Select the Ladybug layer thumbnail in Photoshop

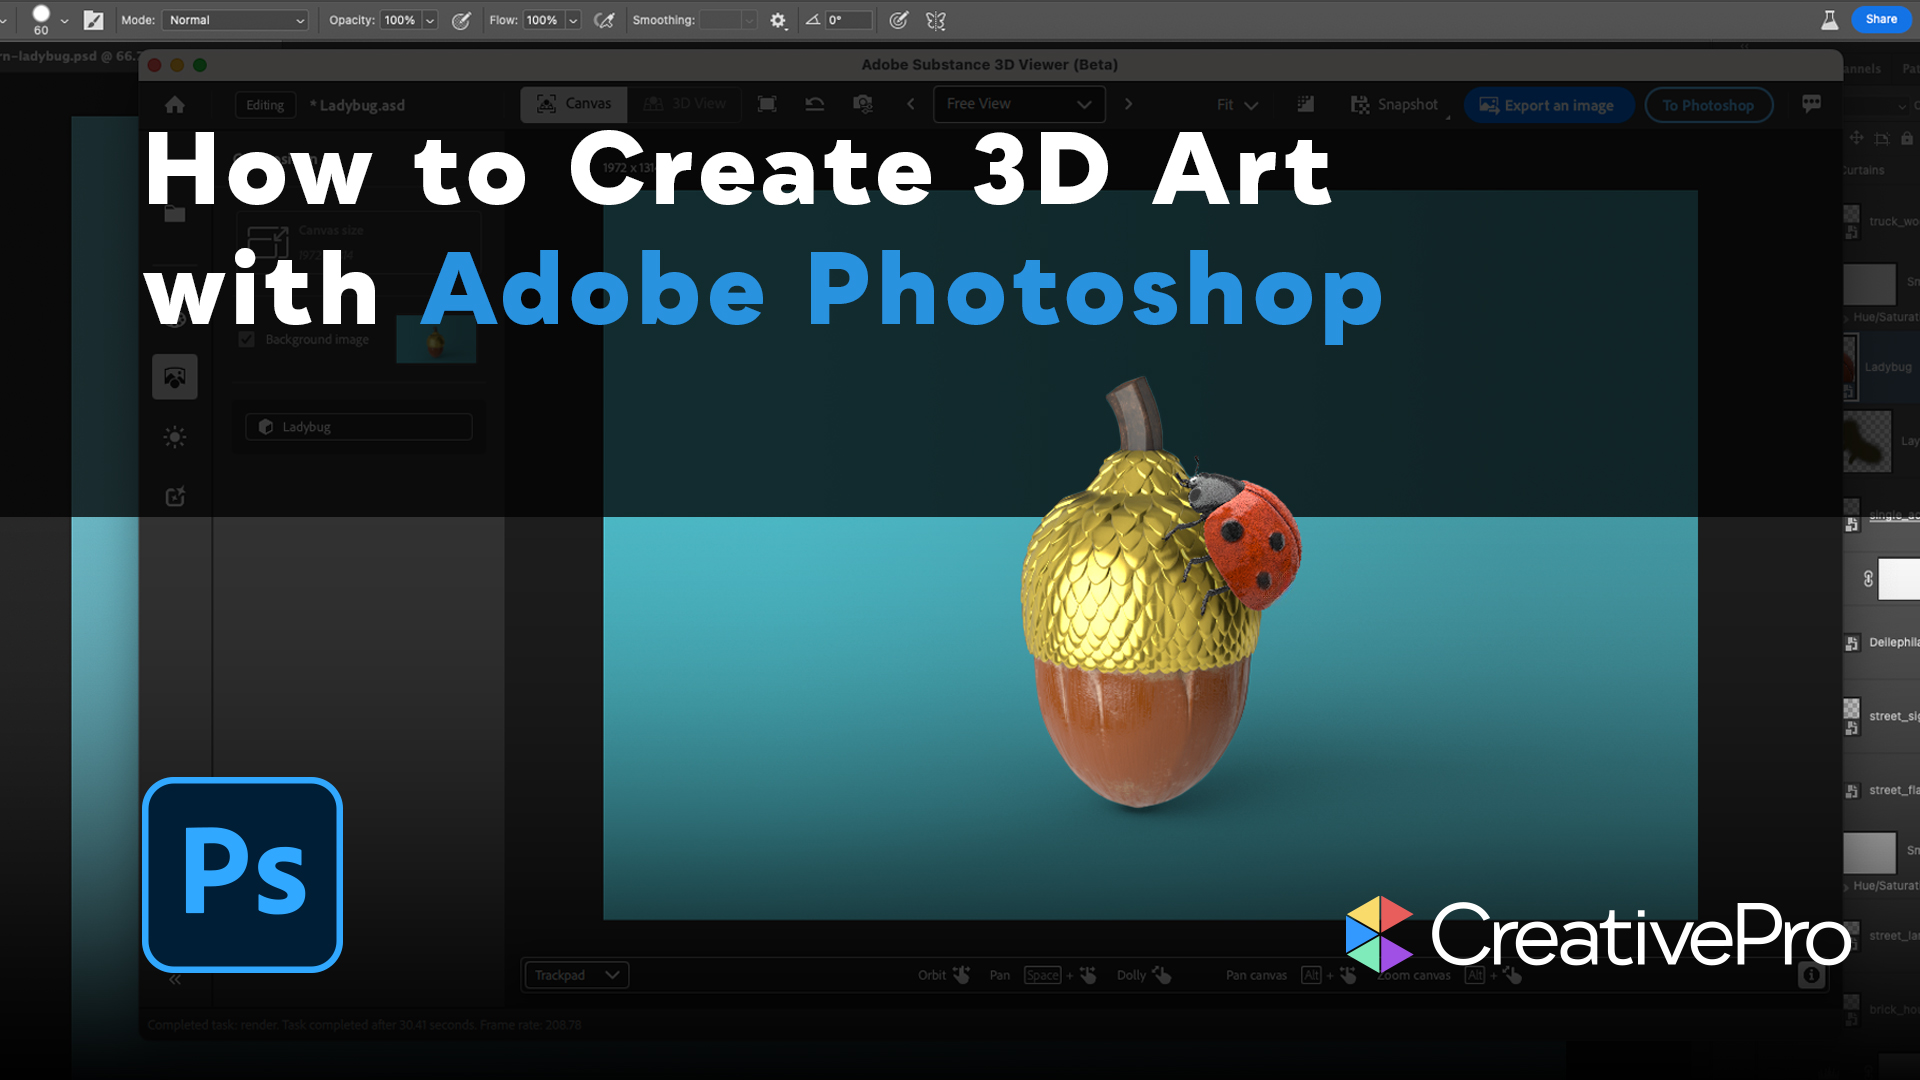(1850, 367)
